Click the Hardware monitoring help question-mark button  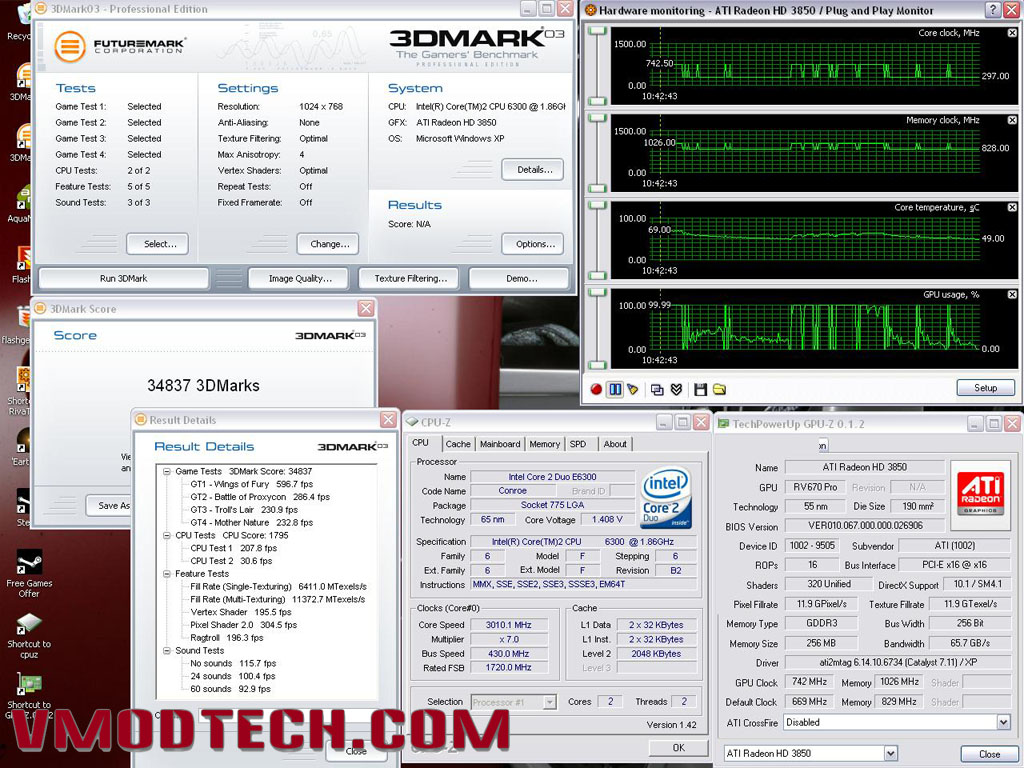point(993,9)
